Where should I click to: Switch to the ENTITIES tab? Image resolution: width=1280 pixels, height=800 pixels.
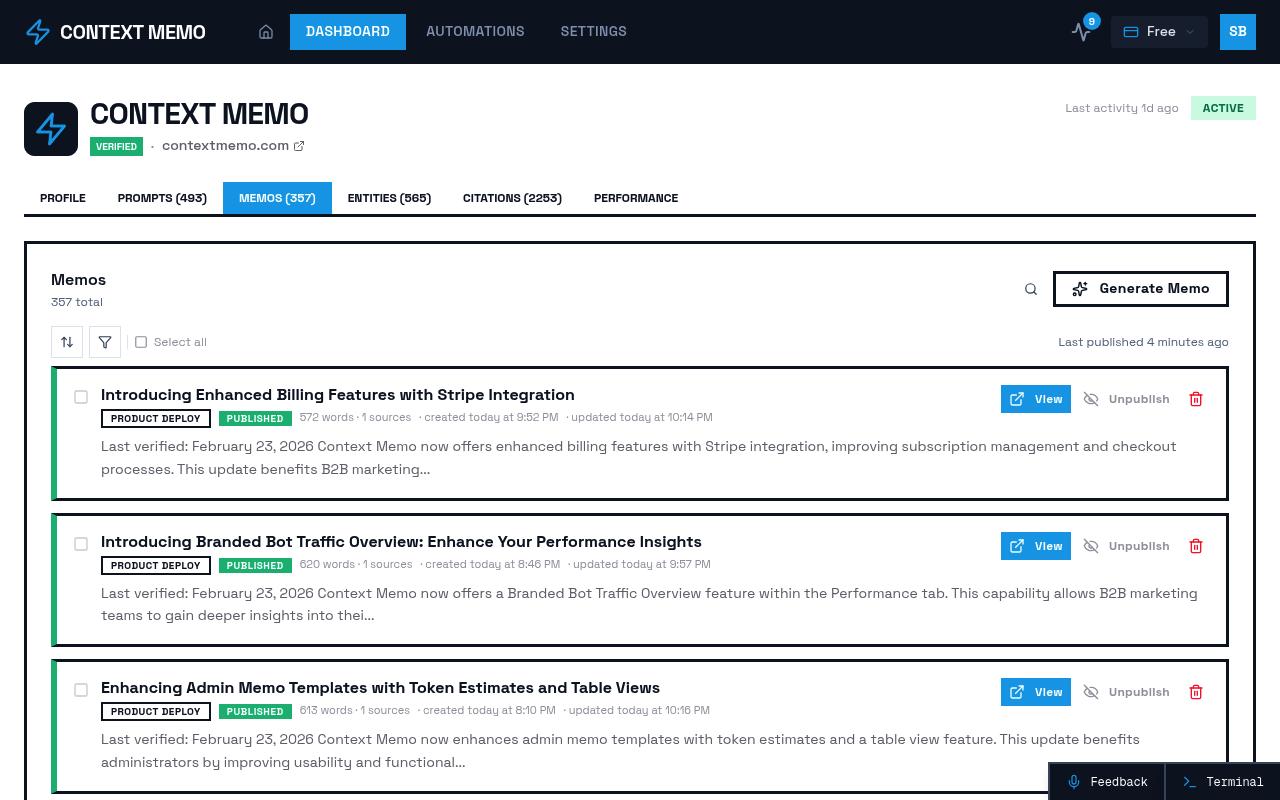[x=389, y=197]
